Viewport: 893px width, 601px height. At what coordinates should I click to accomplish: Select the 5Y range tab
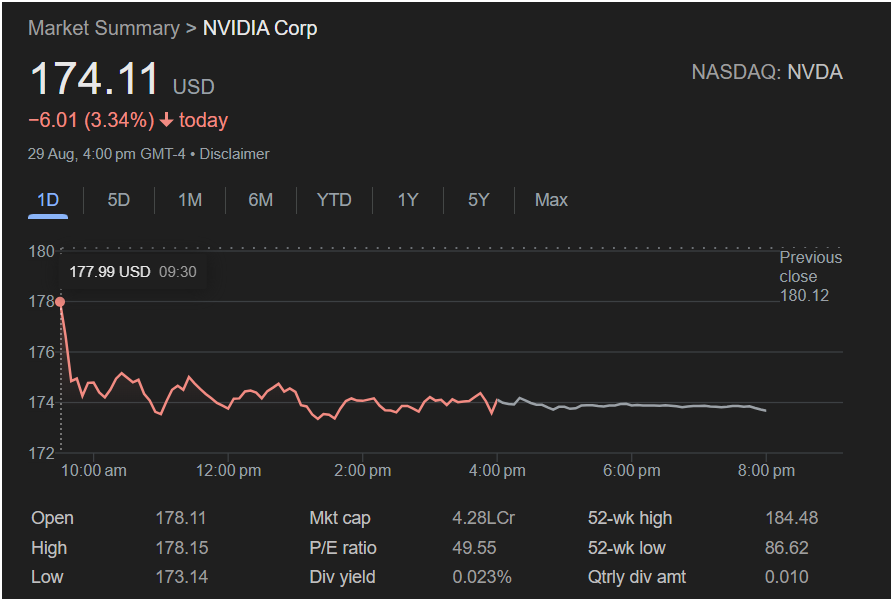coord(478,200)
